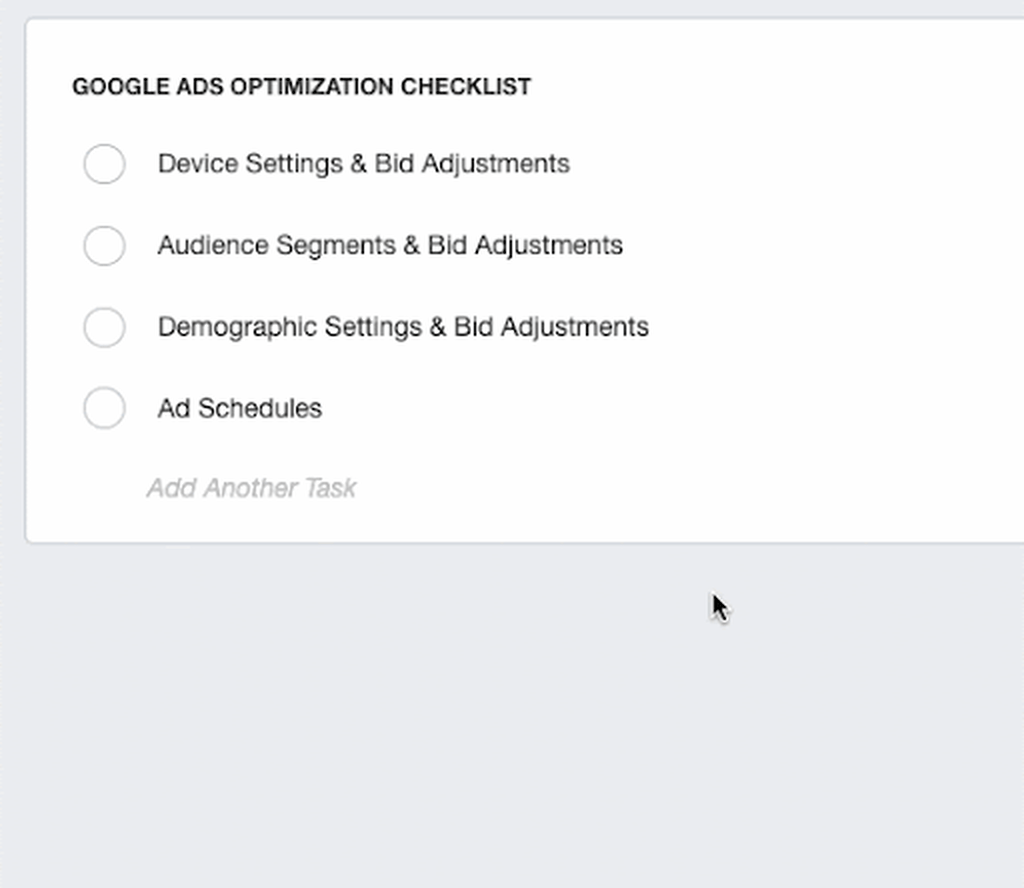This screenshot has width=1024, height=888.
Task: Select the empty circle beside Ad Schedules
Action: 104,408
